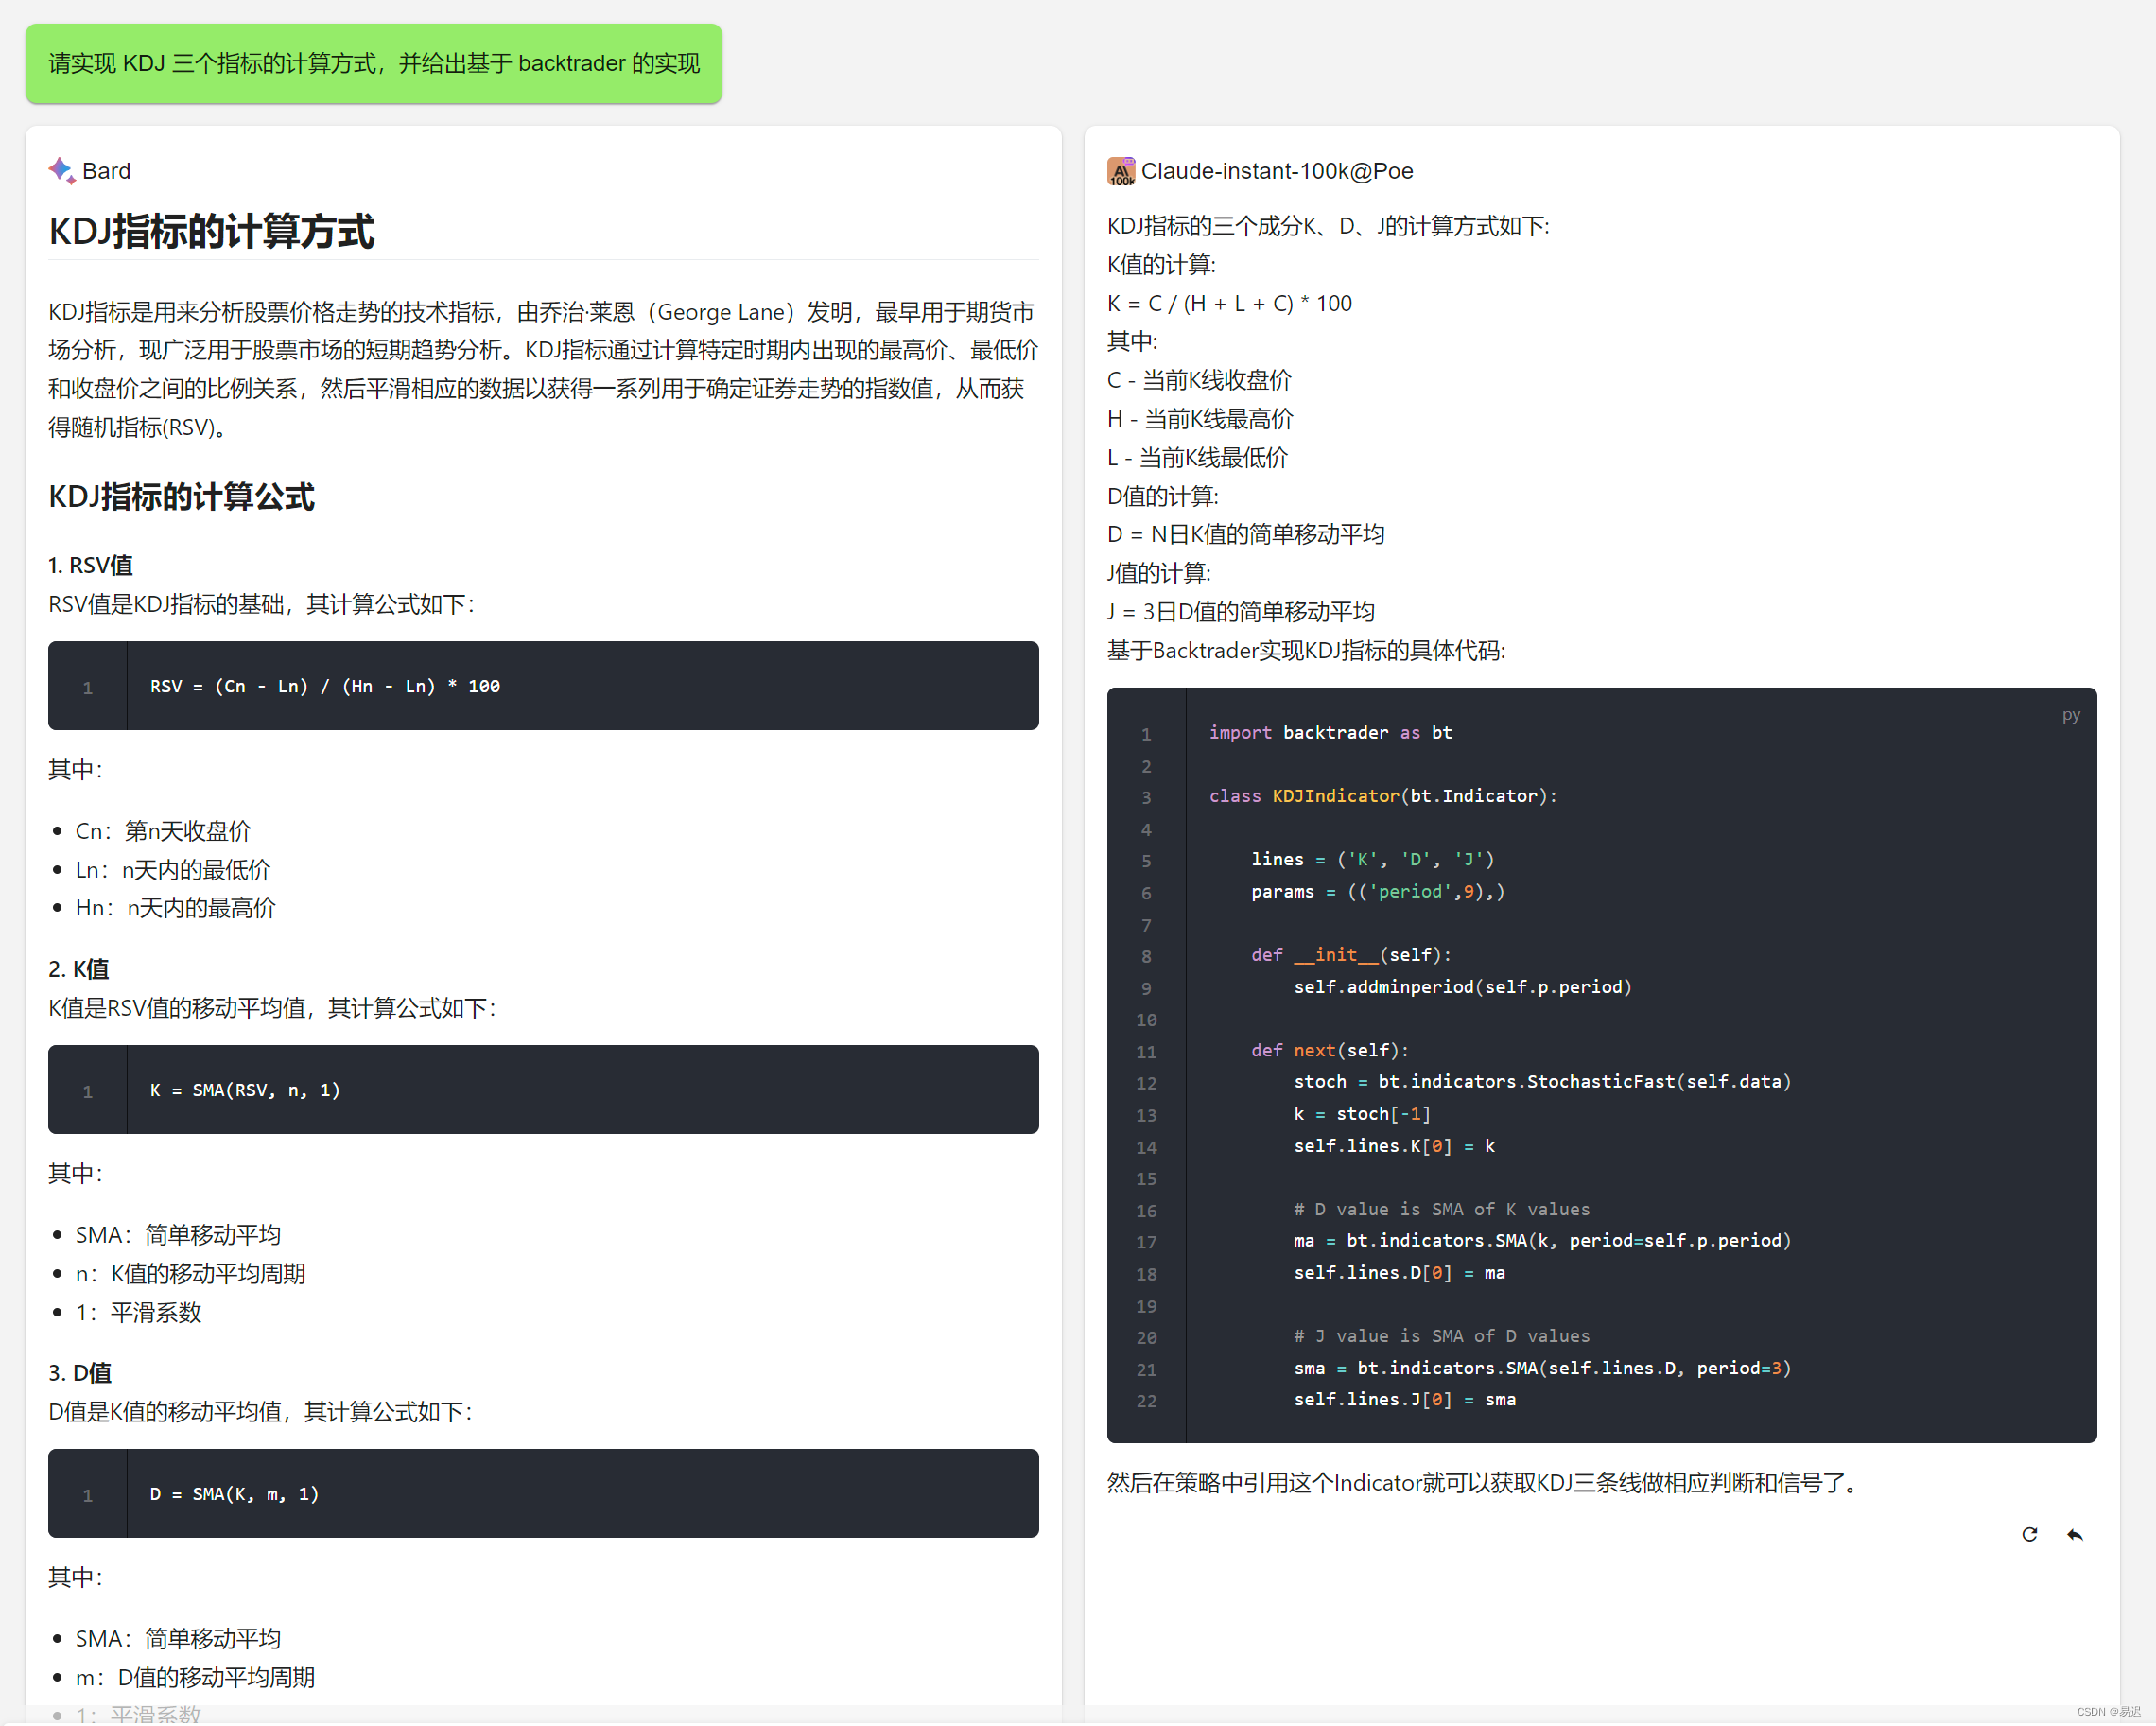Image resolution: width=2156 pixels, height=1726 pixels.
Task: Click the 'py' language label on code block
Action: click(x=2070, y=714)
